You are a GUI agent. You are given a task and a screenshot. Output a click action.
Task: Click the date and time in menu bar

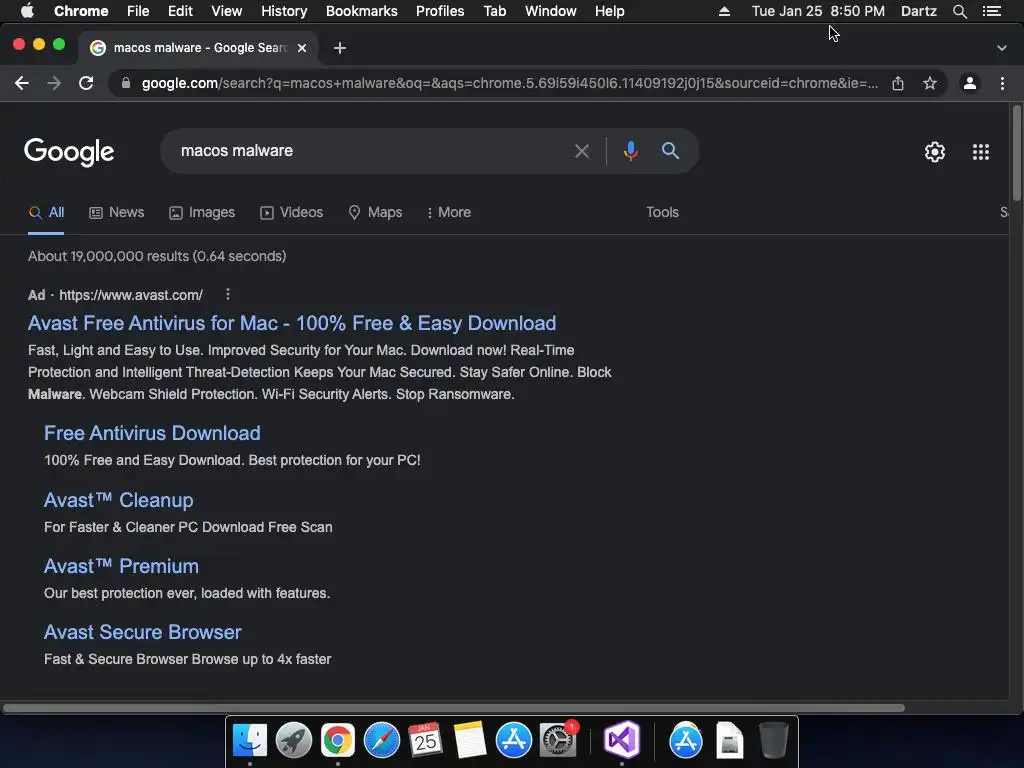(818, 11)
